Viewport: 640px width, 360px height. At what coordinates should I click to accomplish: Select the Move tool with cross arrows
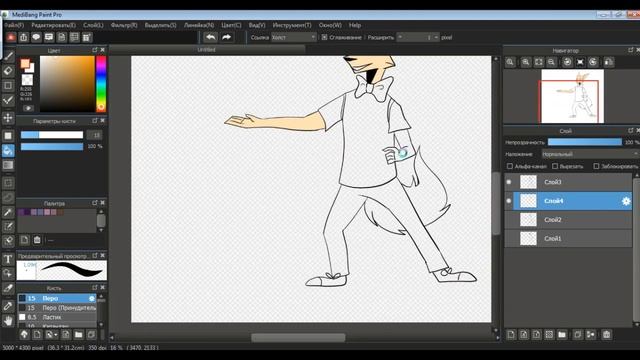[8, 118]
